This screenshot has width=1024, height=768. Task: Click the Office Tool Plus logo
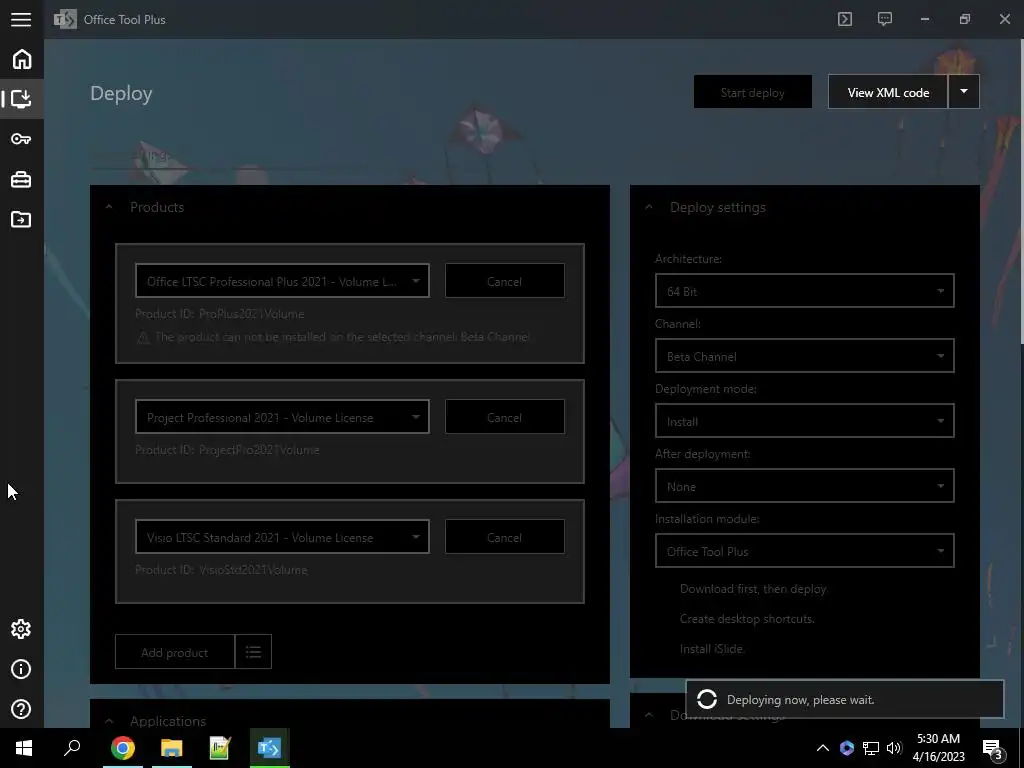tap(65, 19)
